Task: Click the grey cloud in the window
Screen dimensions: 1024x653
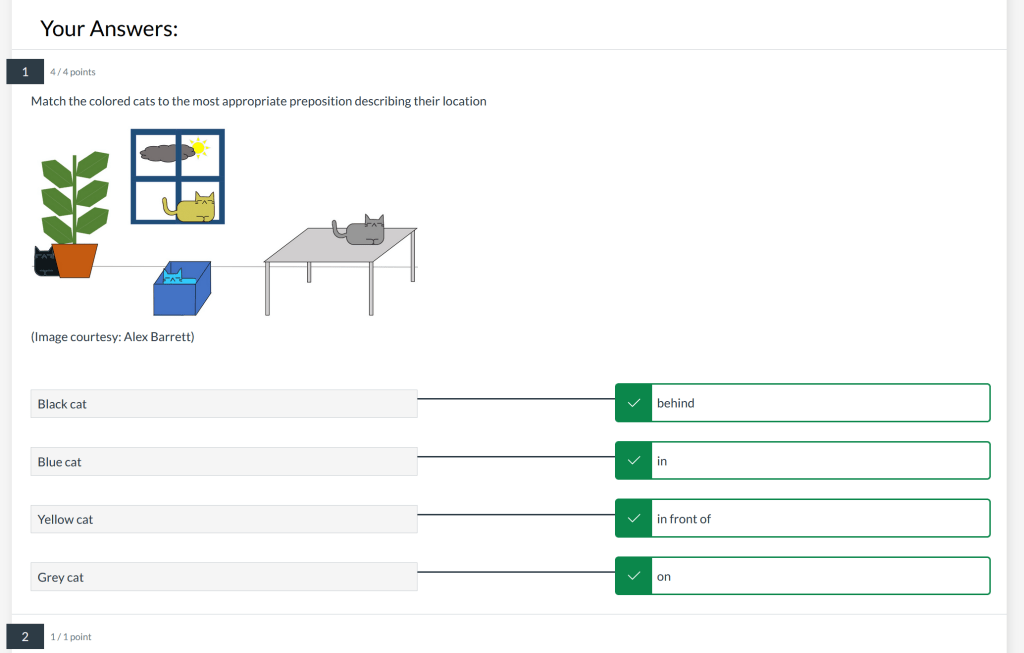Action: 166,152
